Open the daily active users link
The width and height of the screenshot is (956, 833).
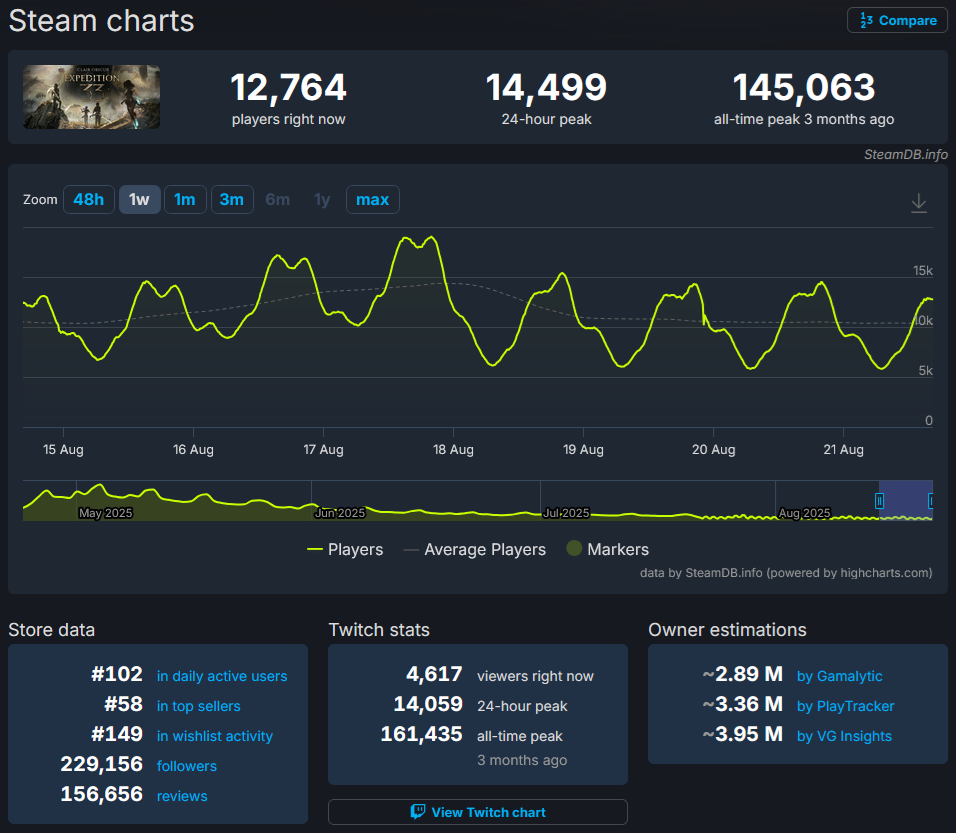click(x=221, y=676)
